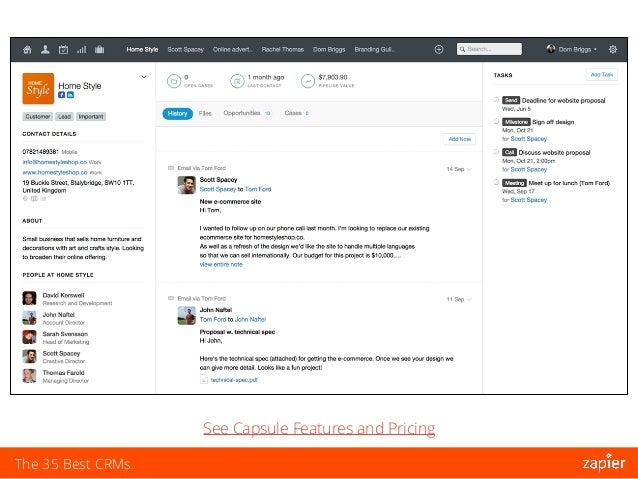Click the PDF attachment file icon
638x479 pixels.
pos(203,380)
